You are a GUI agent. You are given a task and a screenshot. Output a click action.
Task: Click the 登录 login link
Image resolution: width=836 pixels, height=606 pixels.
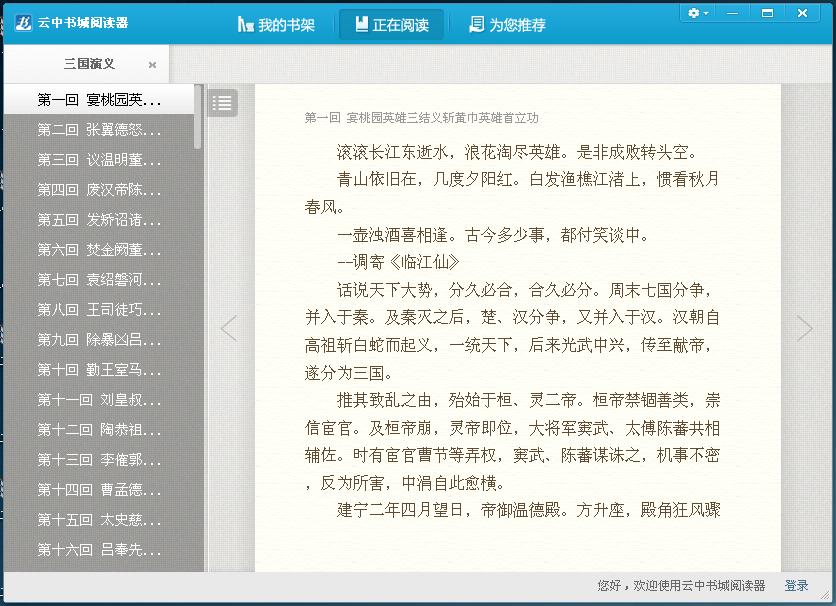click(797, 584)
